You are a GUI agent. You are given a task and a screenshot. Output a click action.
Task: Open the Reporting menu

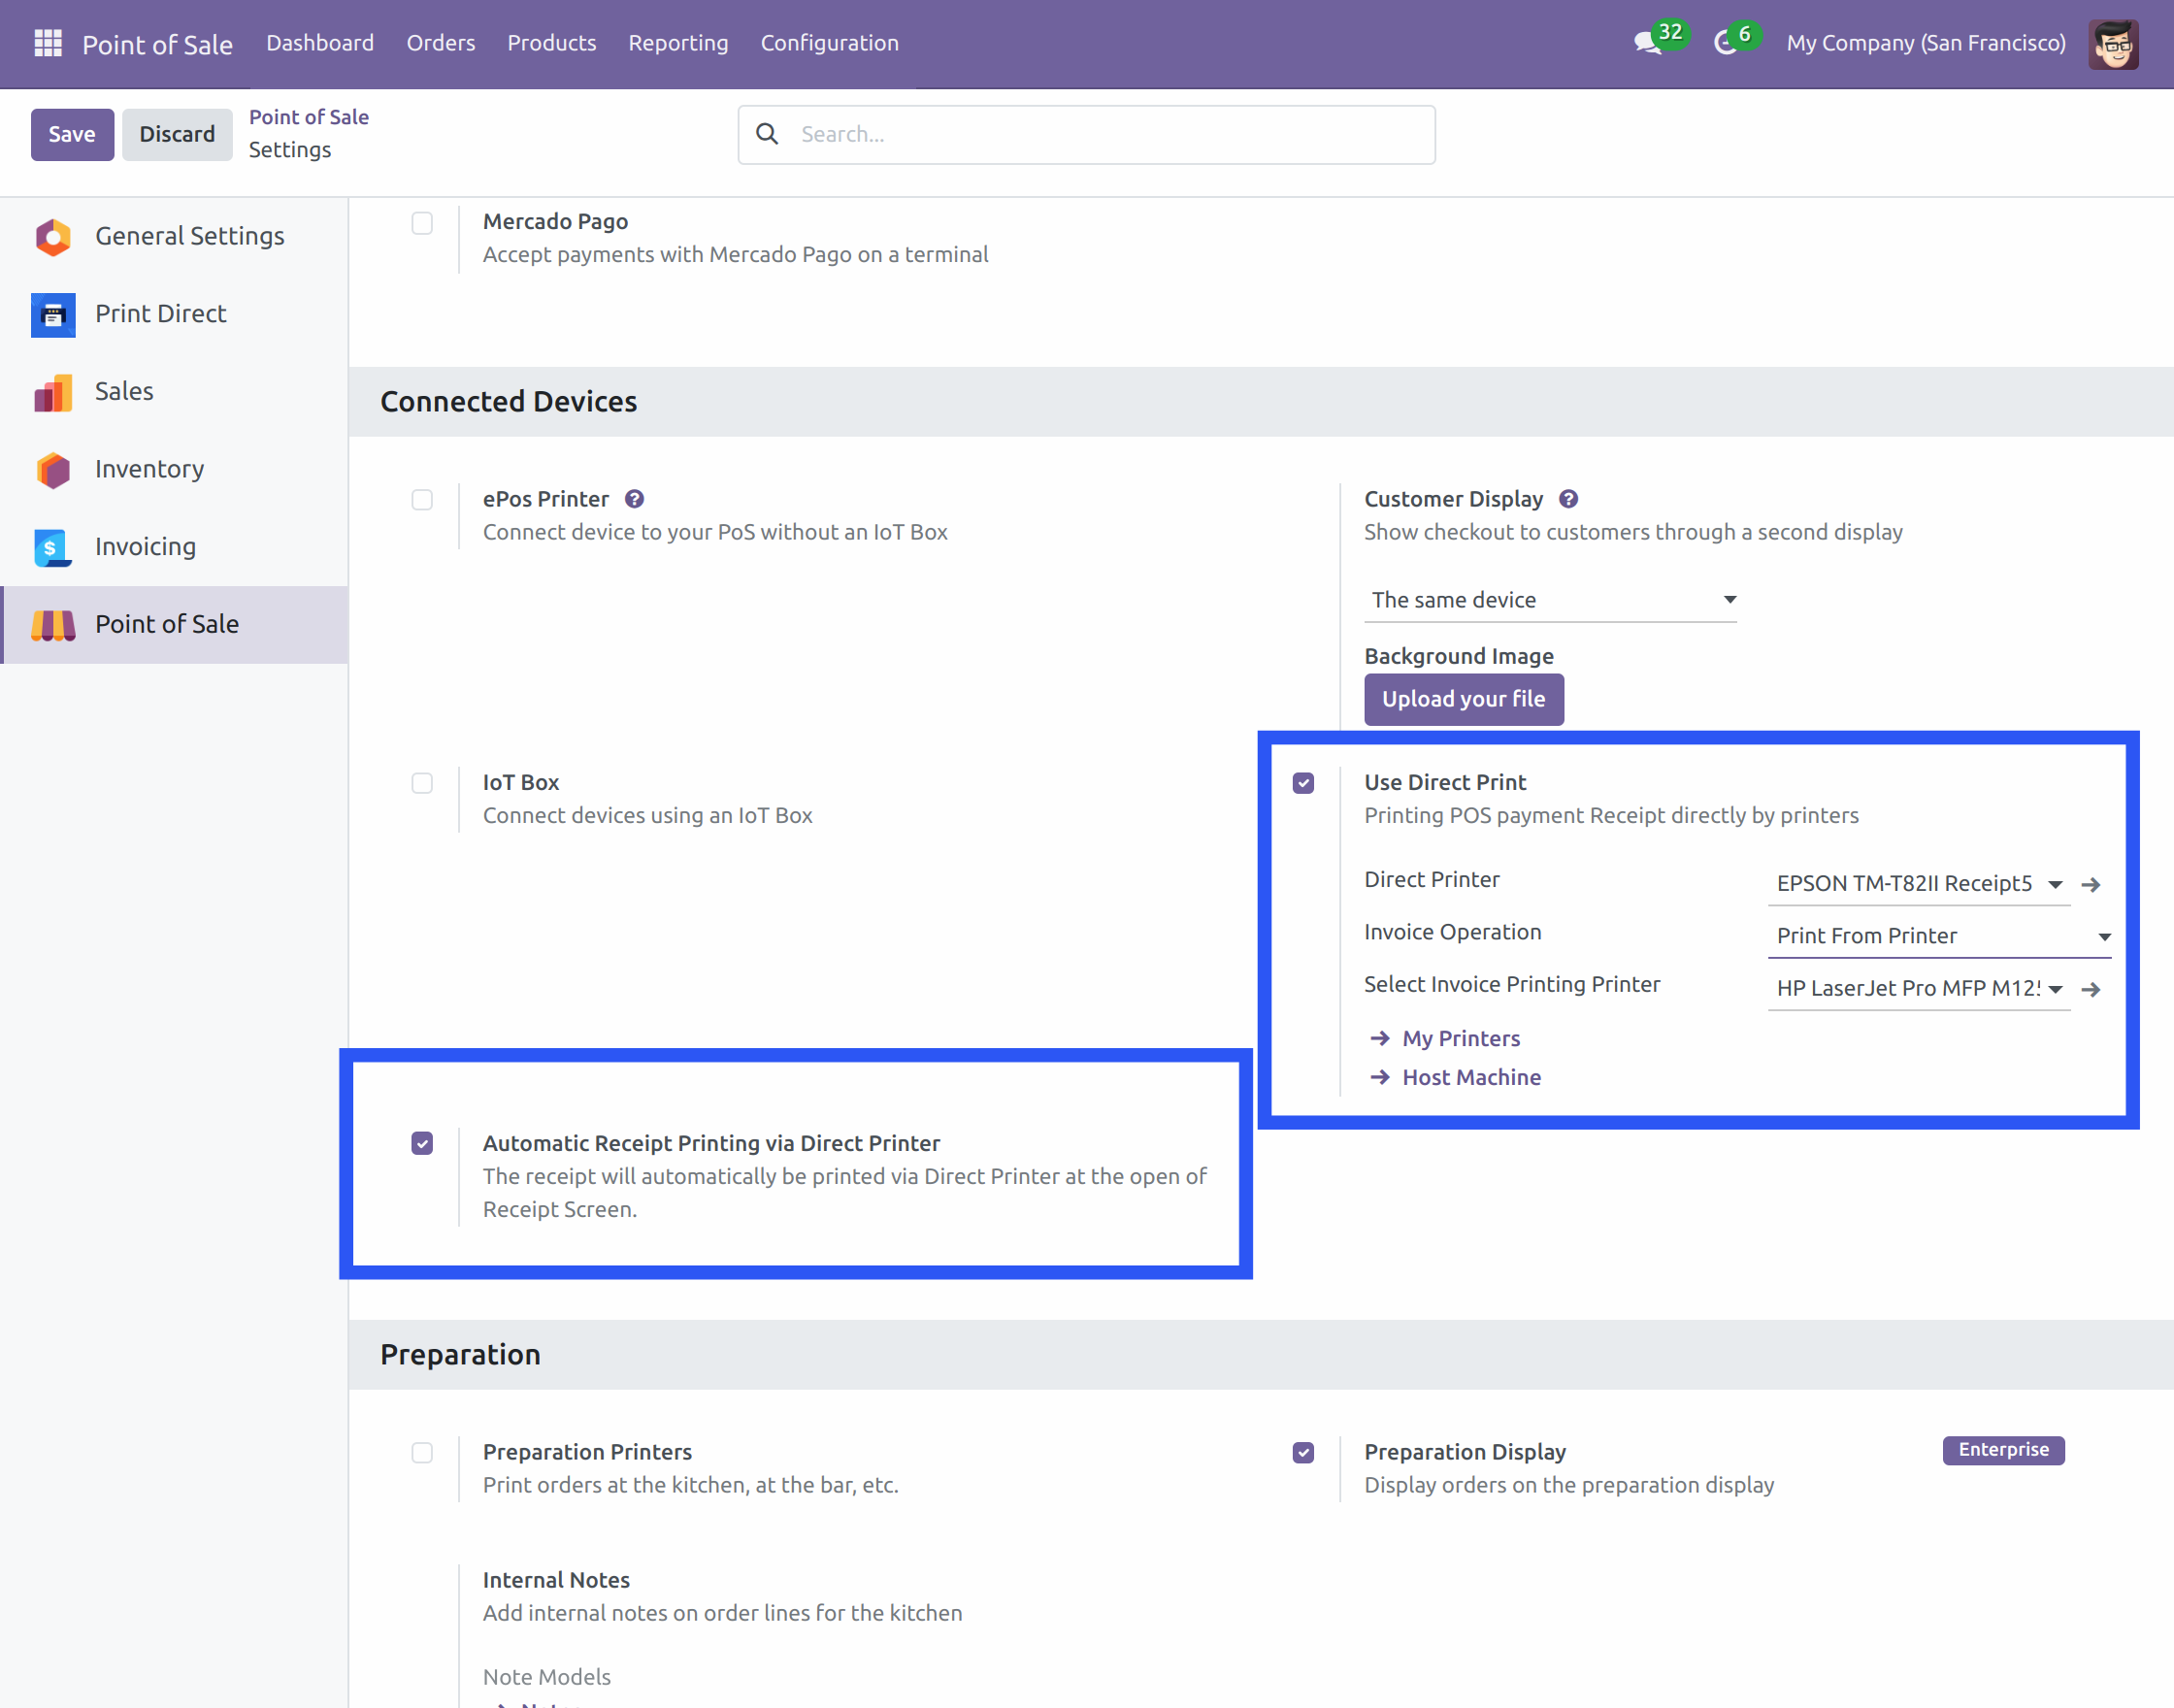(678, 43)
